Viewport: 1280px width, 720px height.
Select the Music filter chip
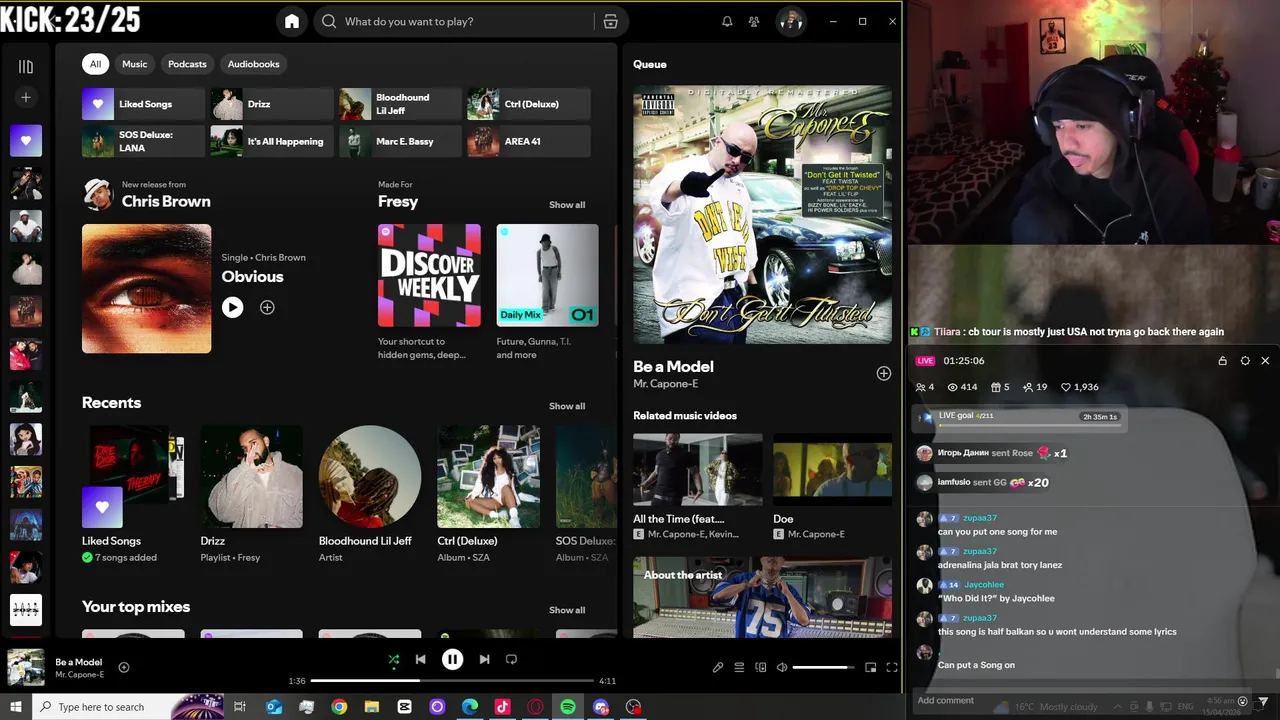coord(135,64)
